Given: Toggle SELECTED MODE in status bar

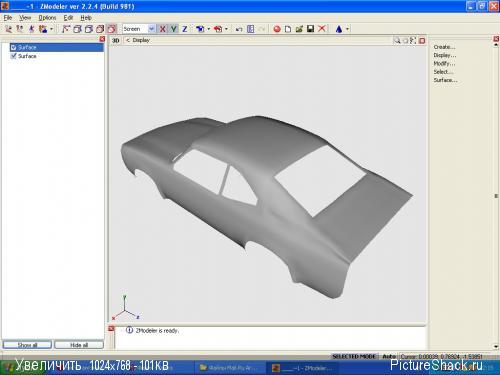Looking at the screenshot, I should pyautogui.click(x=354, y=356).
